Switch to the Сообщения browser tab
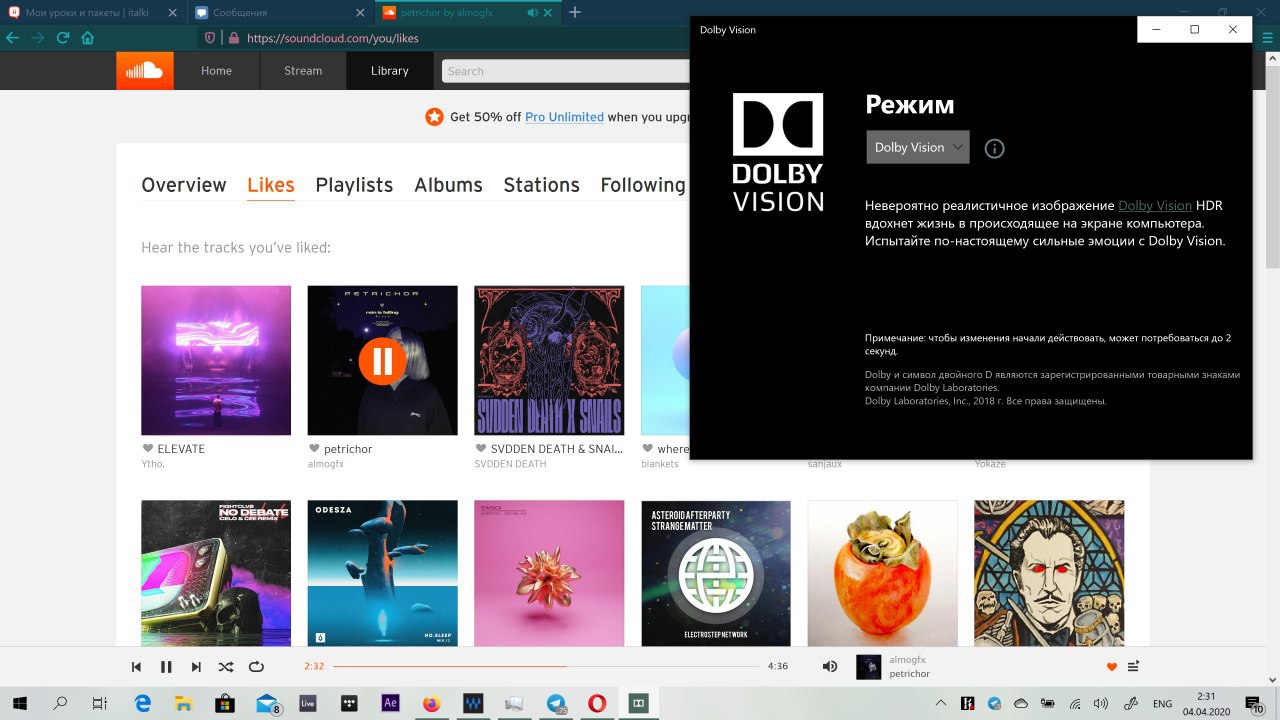 click(281, 13)
